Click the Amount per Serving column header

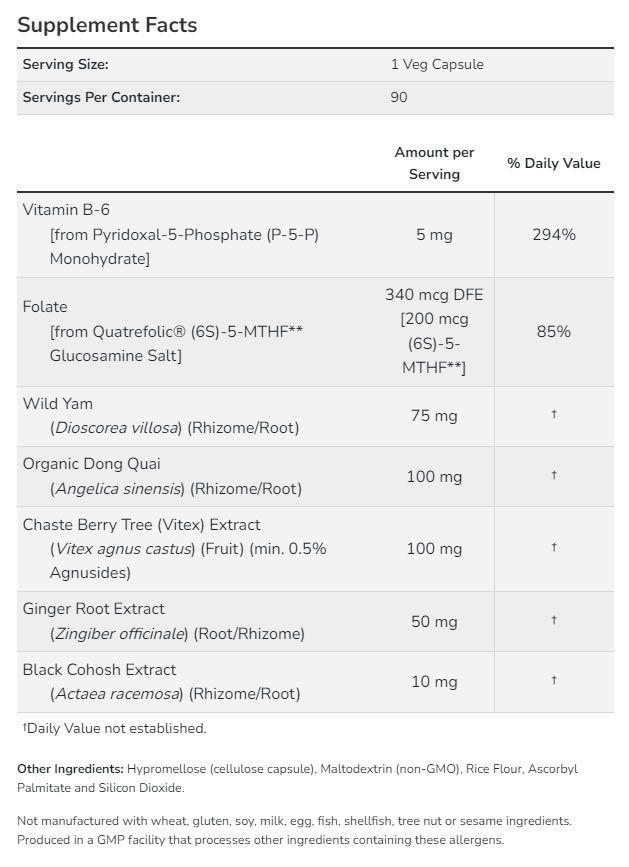434,163
